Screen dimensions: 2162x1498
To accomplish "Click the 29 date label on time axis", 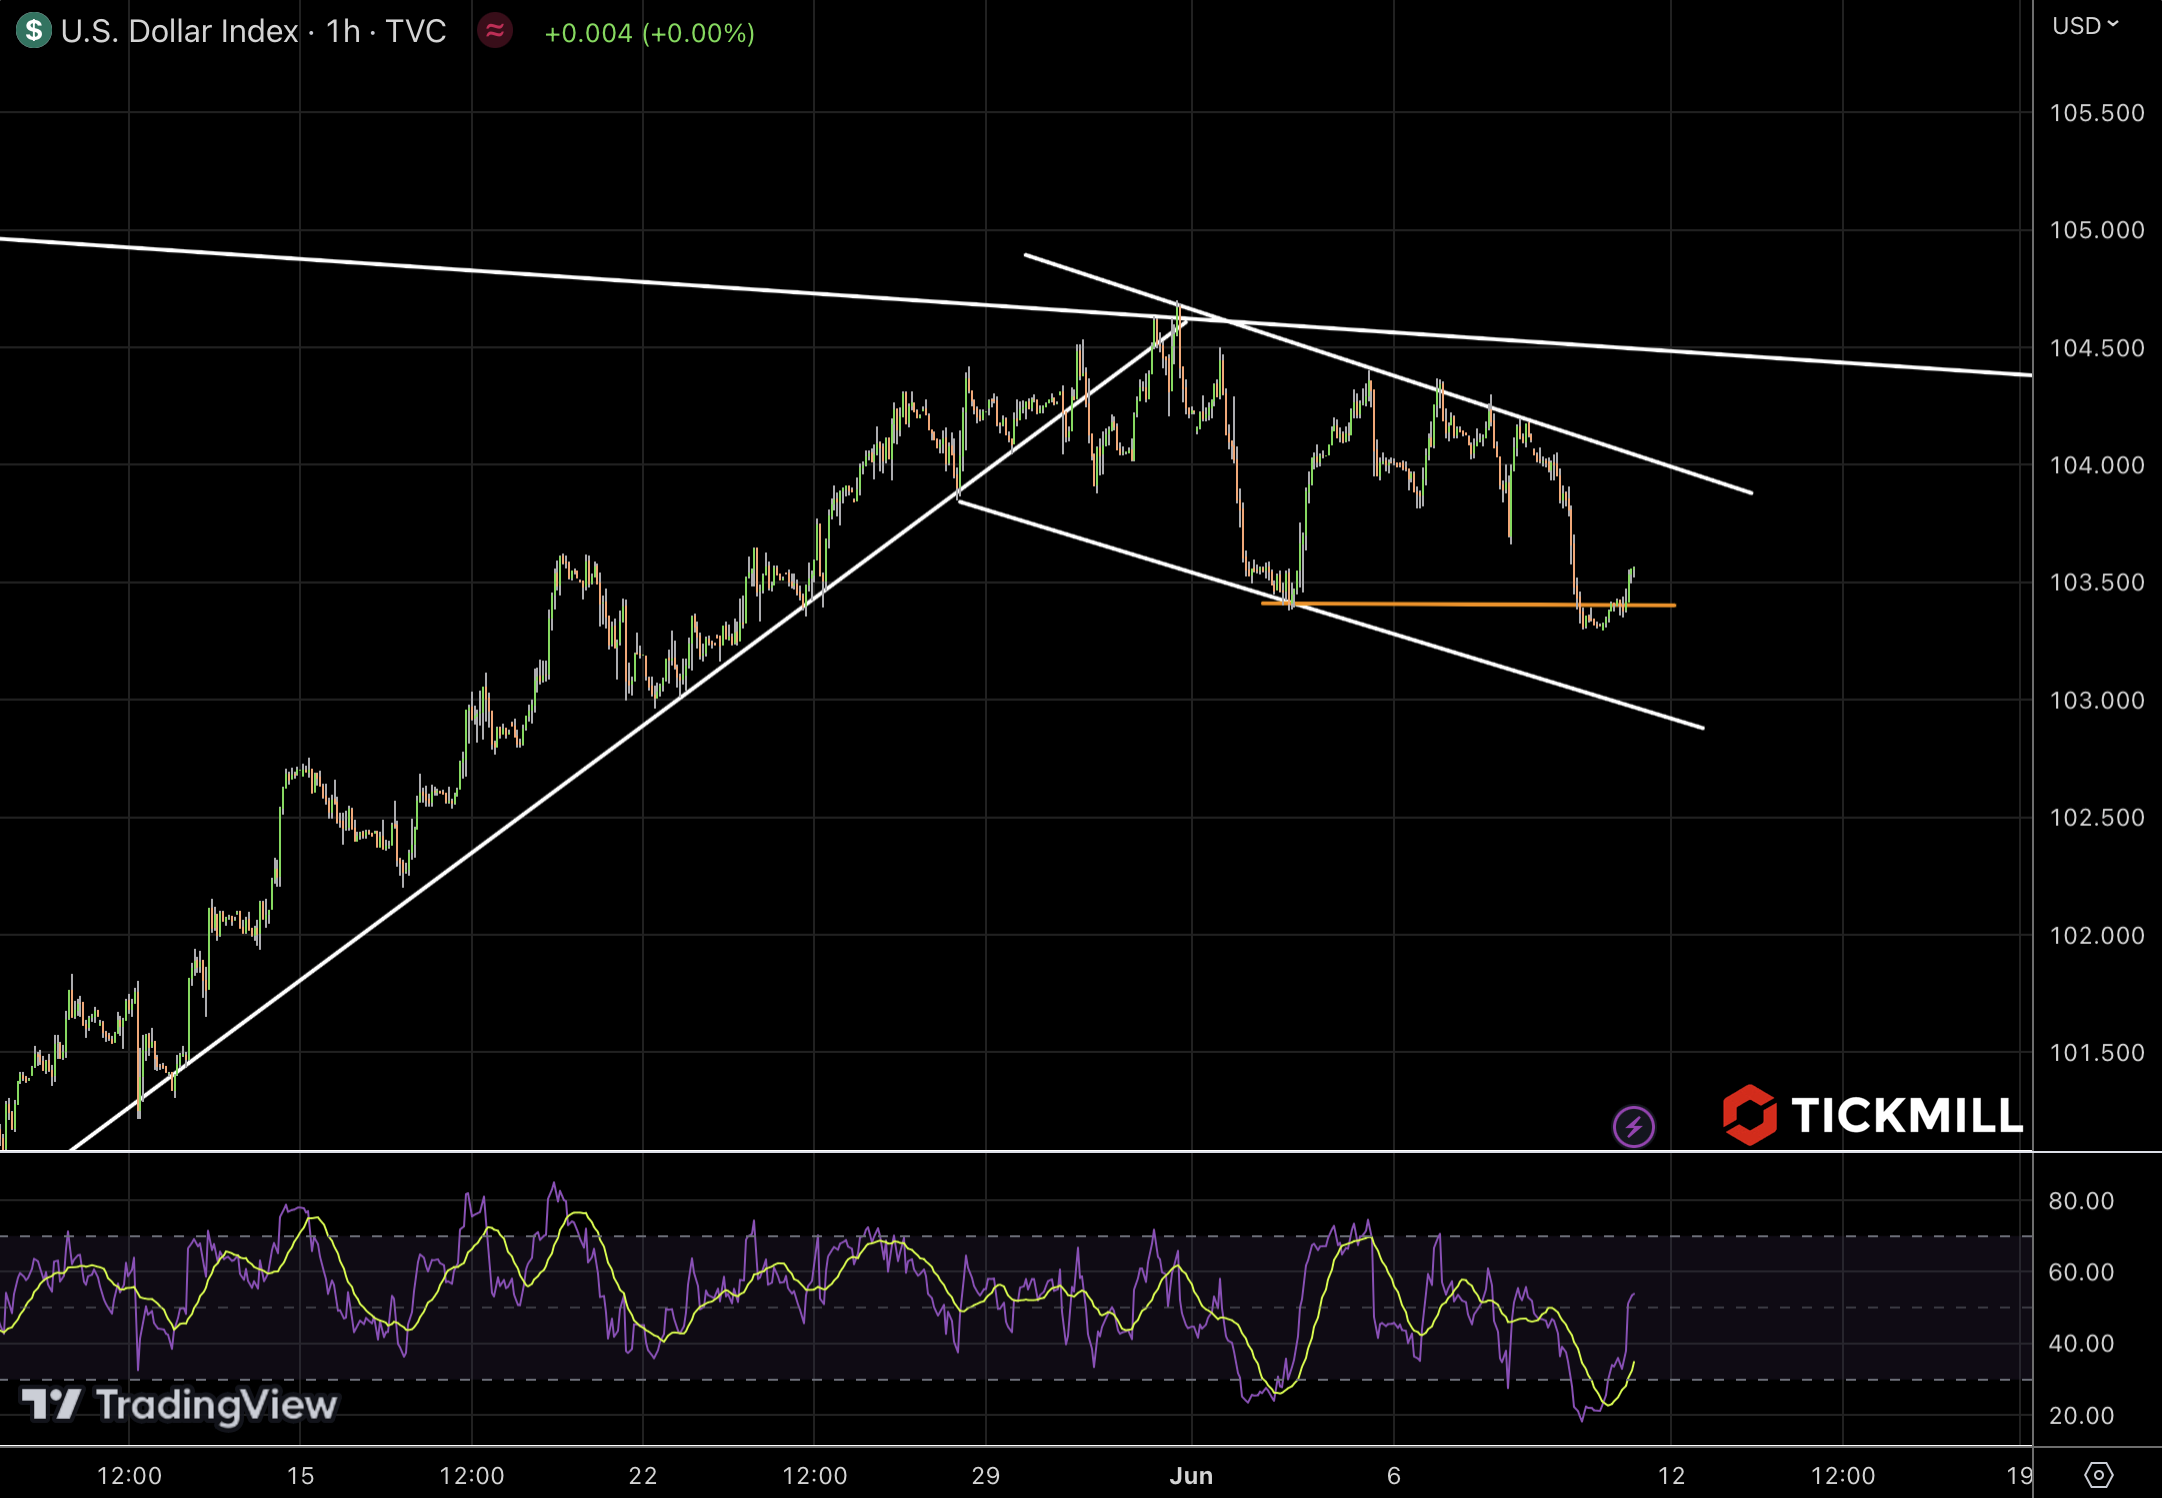I will coord(985,1476).
